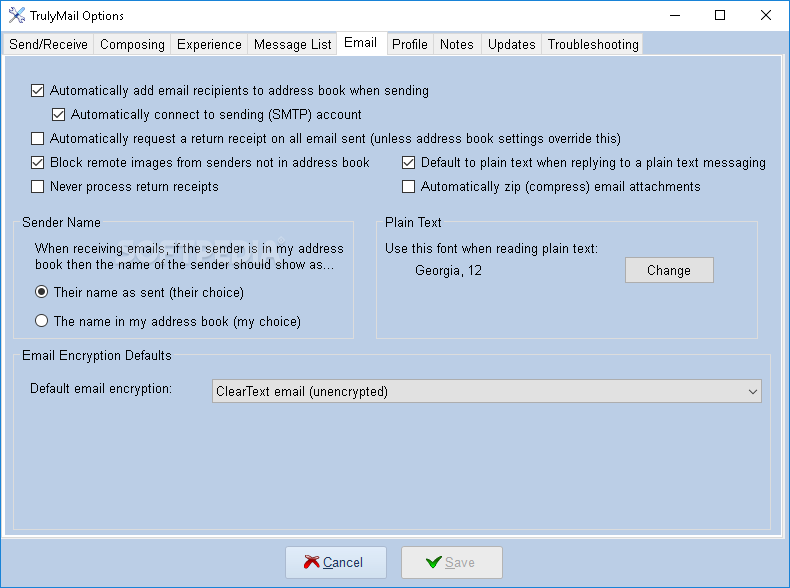Click the Change font button
790x588 pixels.
(x=669, y=270)
